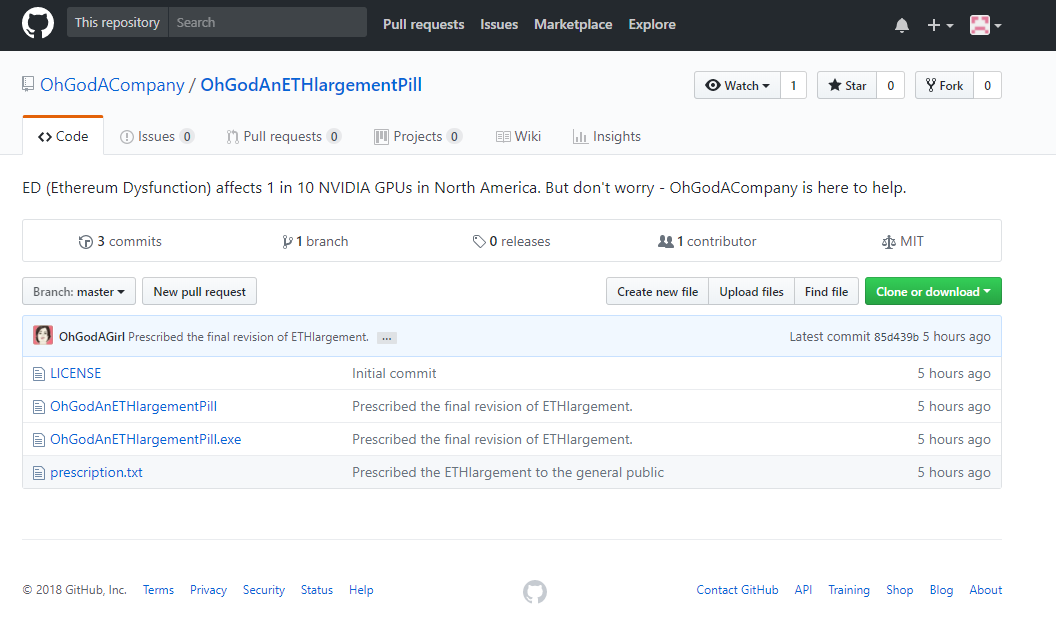Open footer Security link
Screen dimensions: 1056x630
pyautogui.click(x=264, y=590)
